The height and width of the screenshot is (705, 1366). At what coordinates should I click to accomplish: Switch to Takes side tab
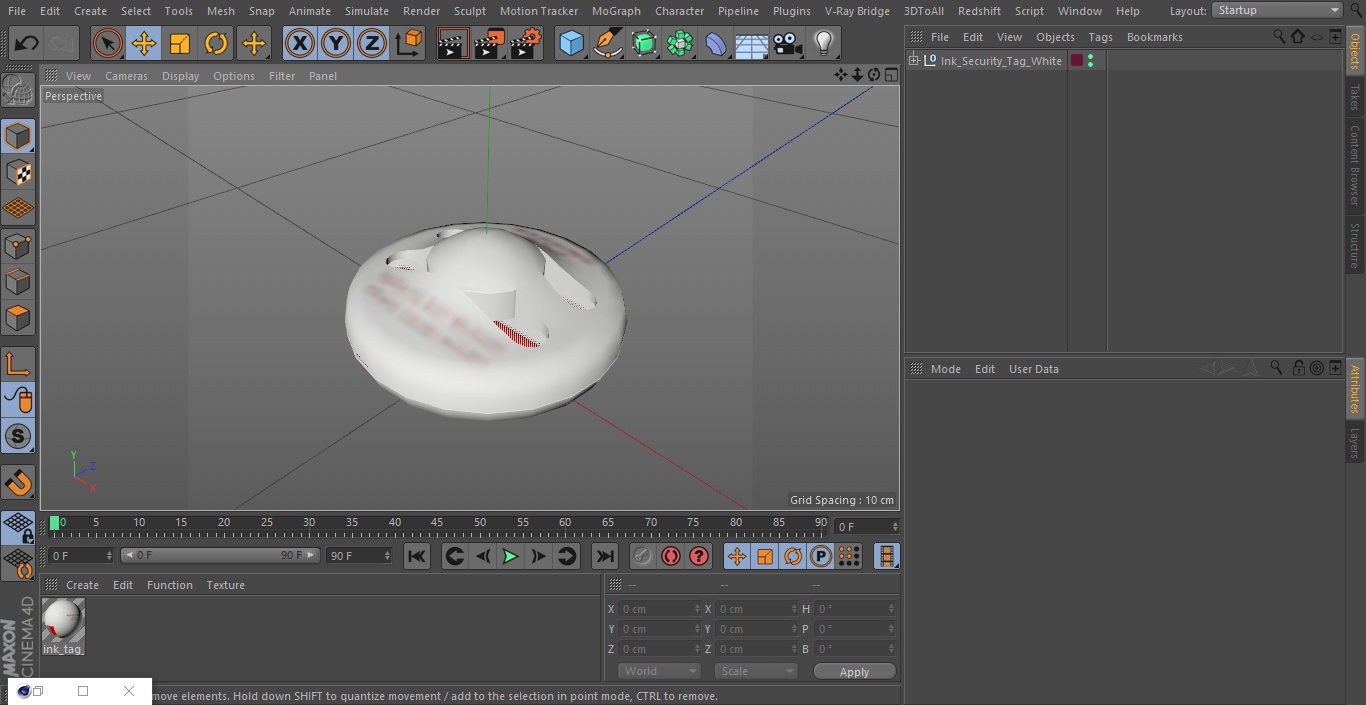(1355, 96)
